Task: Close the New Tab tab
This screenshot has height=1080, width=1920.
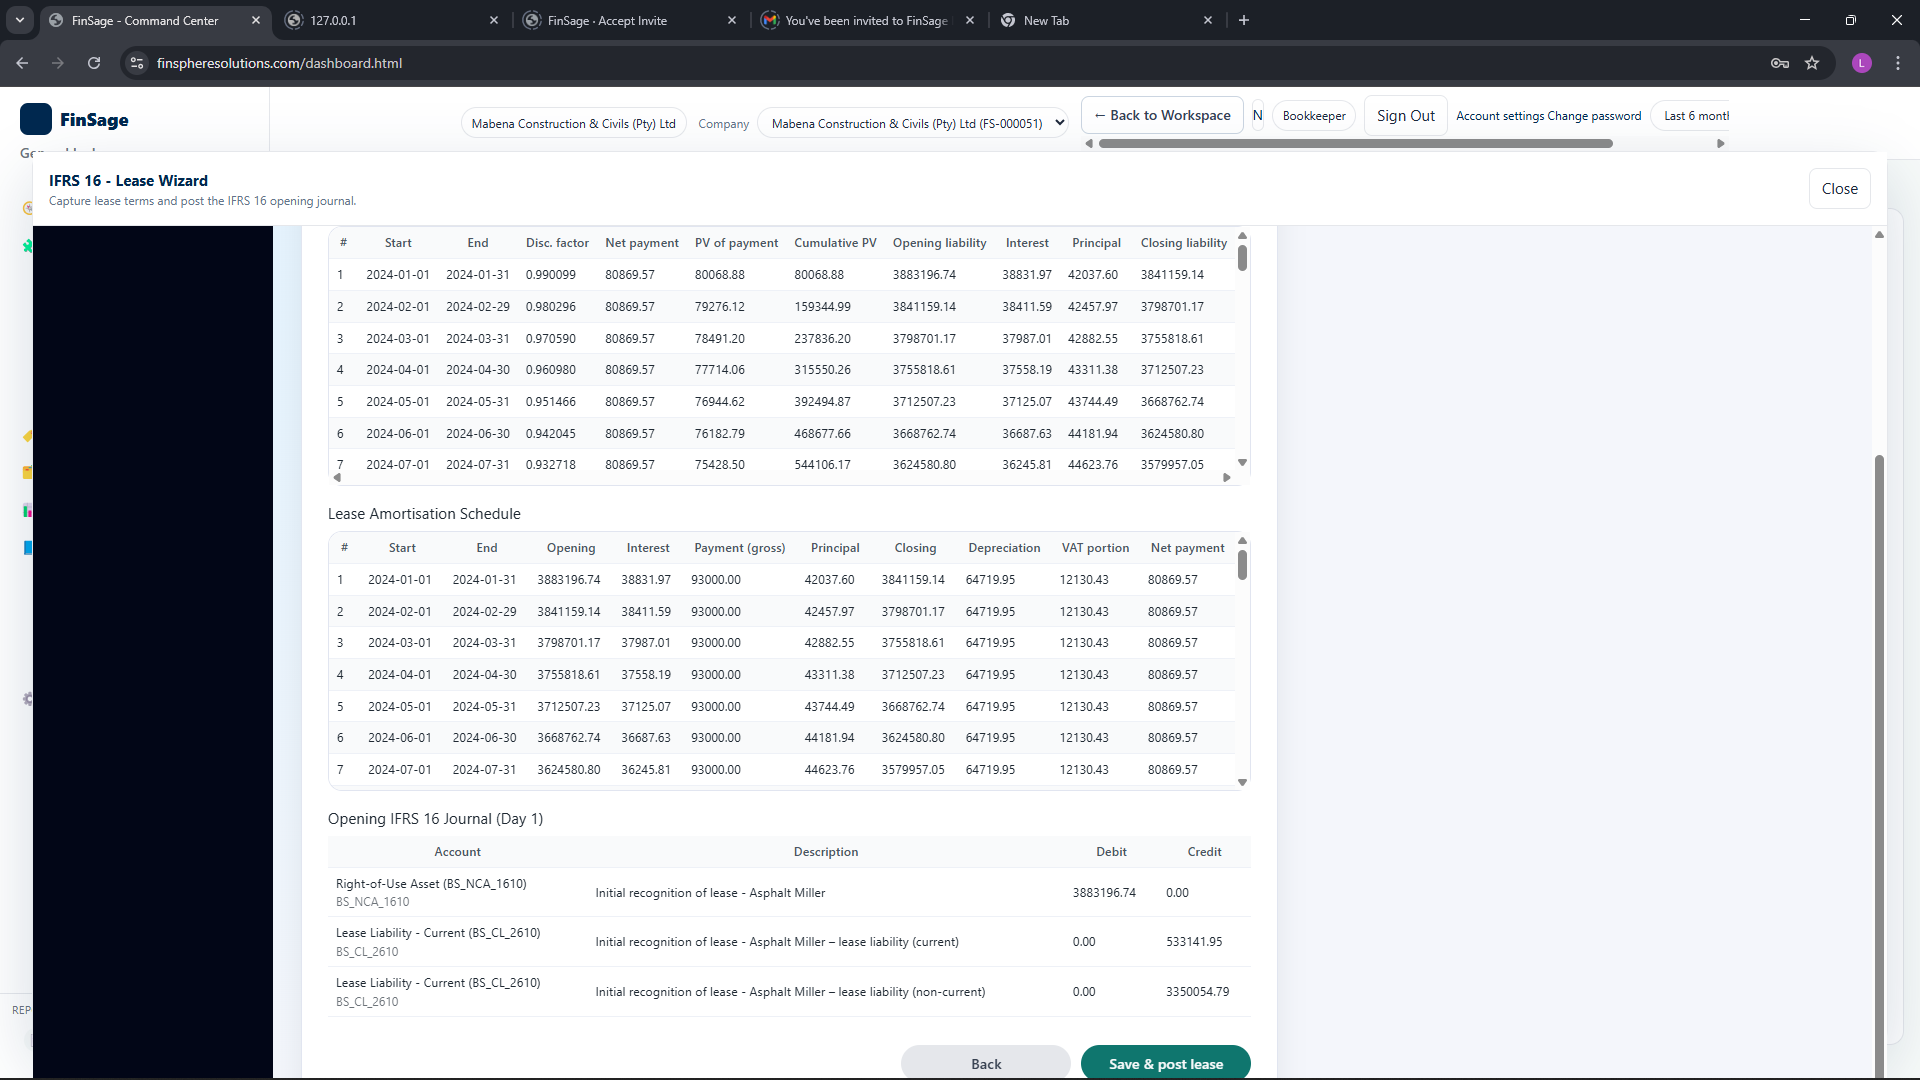Action: [x=1208, y=20]
